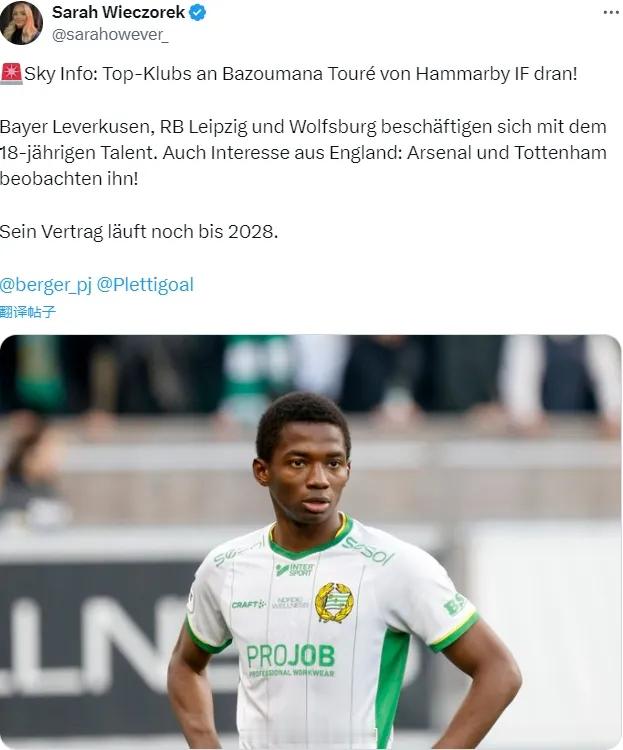Click the @sarahowever_ handle
The image size is (623, 750).
pos(110,35)
